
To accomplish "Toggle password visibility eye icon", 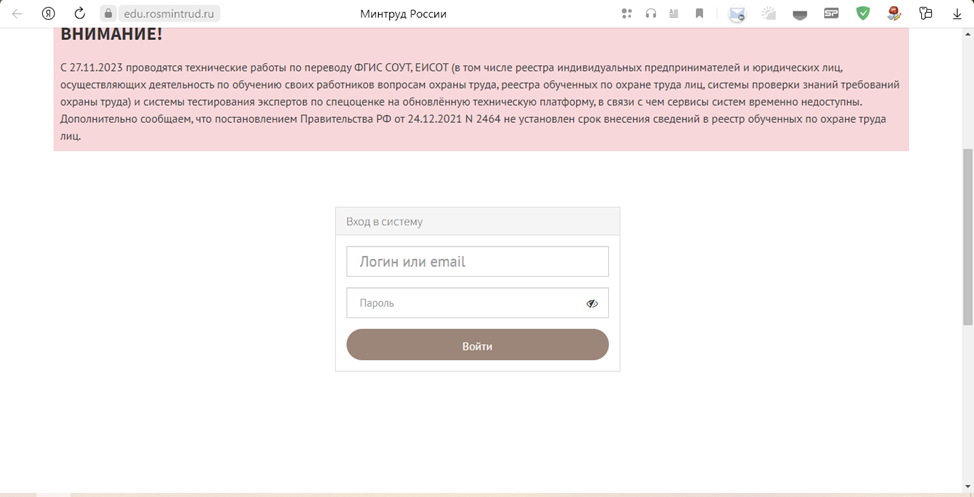I will (x=592, y=304).
